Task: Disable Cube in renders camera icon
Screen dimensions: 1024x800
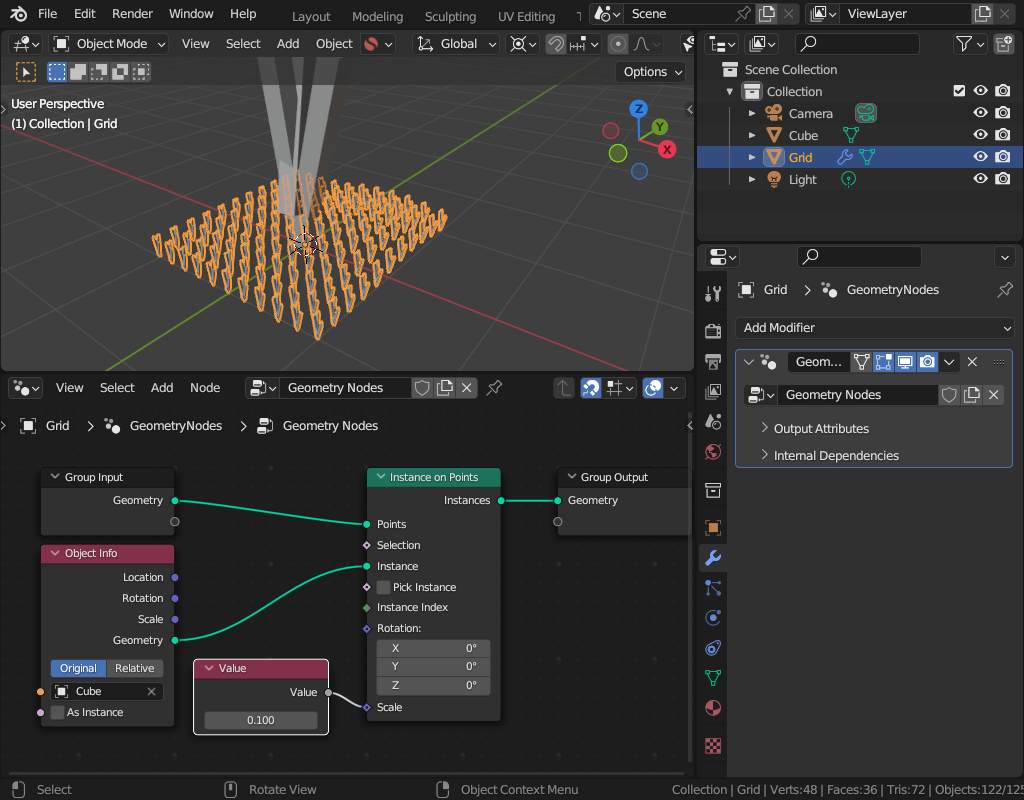Action: point(1002,135)
